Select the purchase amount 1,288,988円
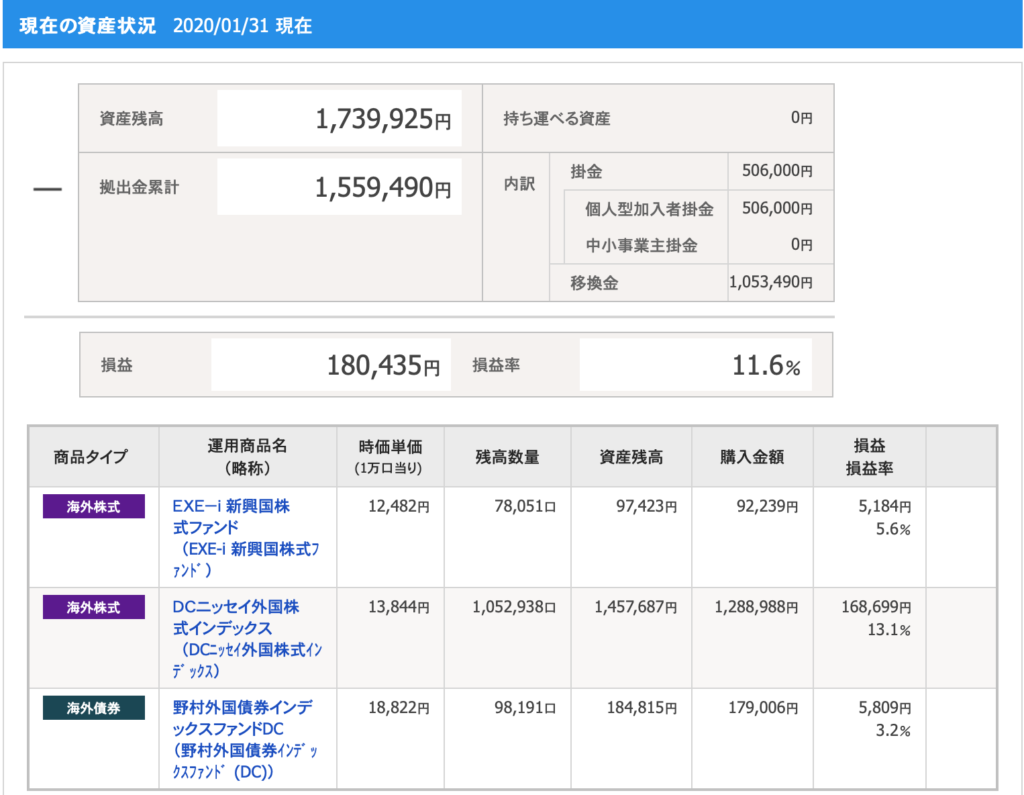The height and width of the screenshot is (795, 1024). click(756, 607)
